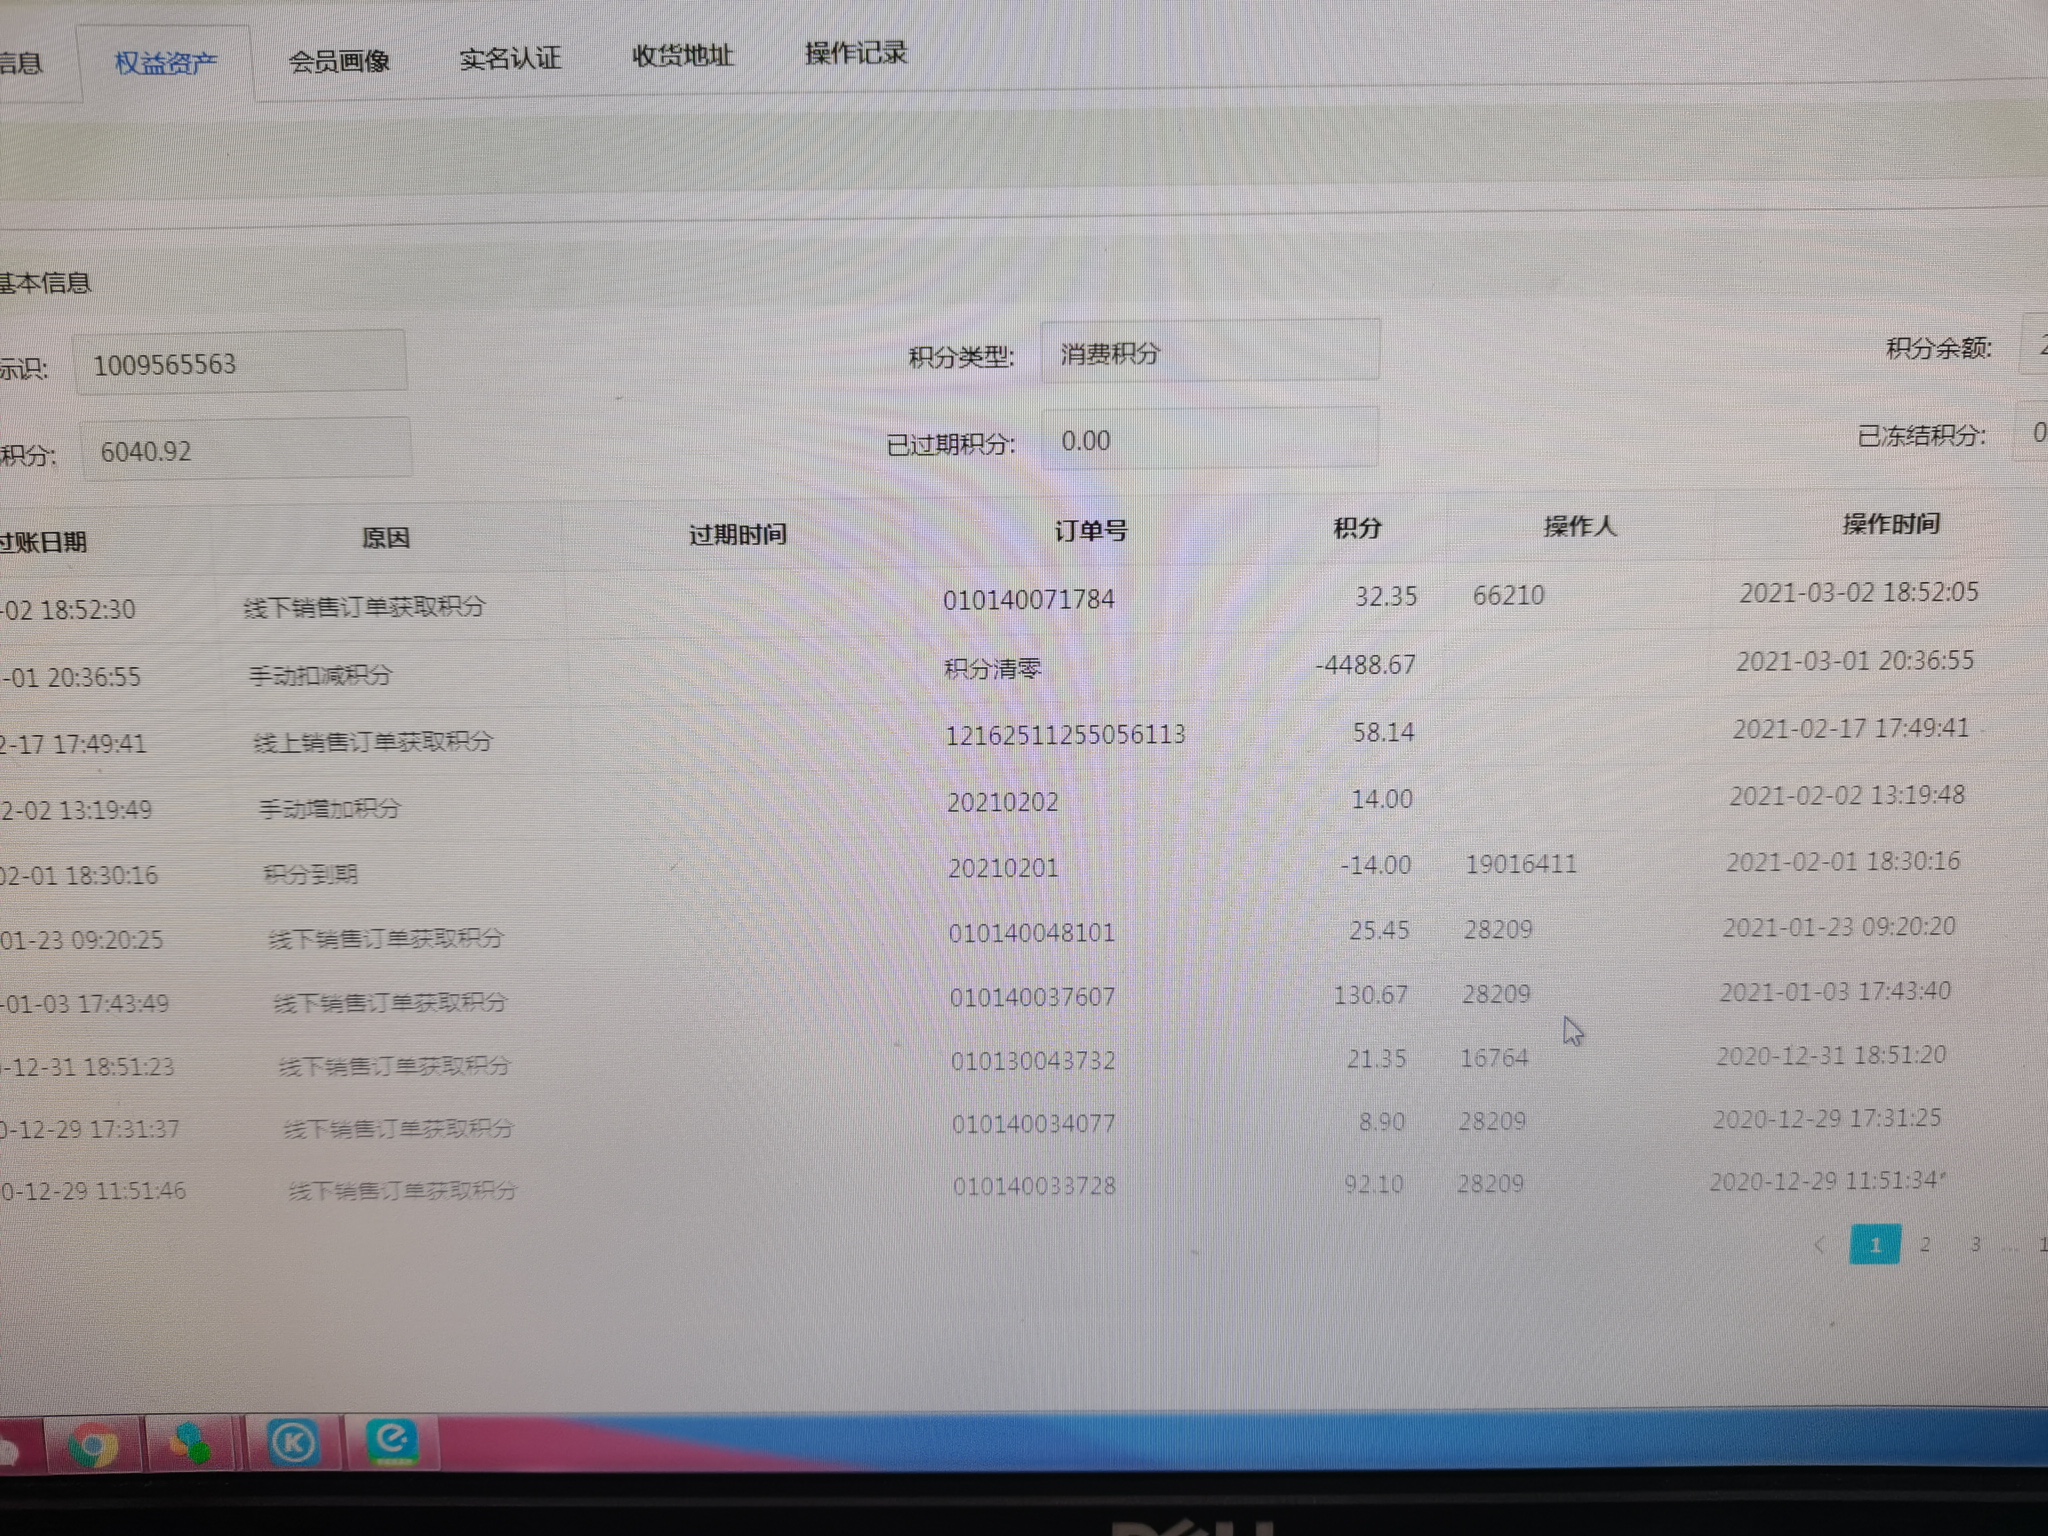This screenshot has height=1536, width=2048.
Task: Open the 收货地址 tab
Action: (x=683, y=55)
